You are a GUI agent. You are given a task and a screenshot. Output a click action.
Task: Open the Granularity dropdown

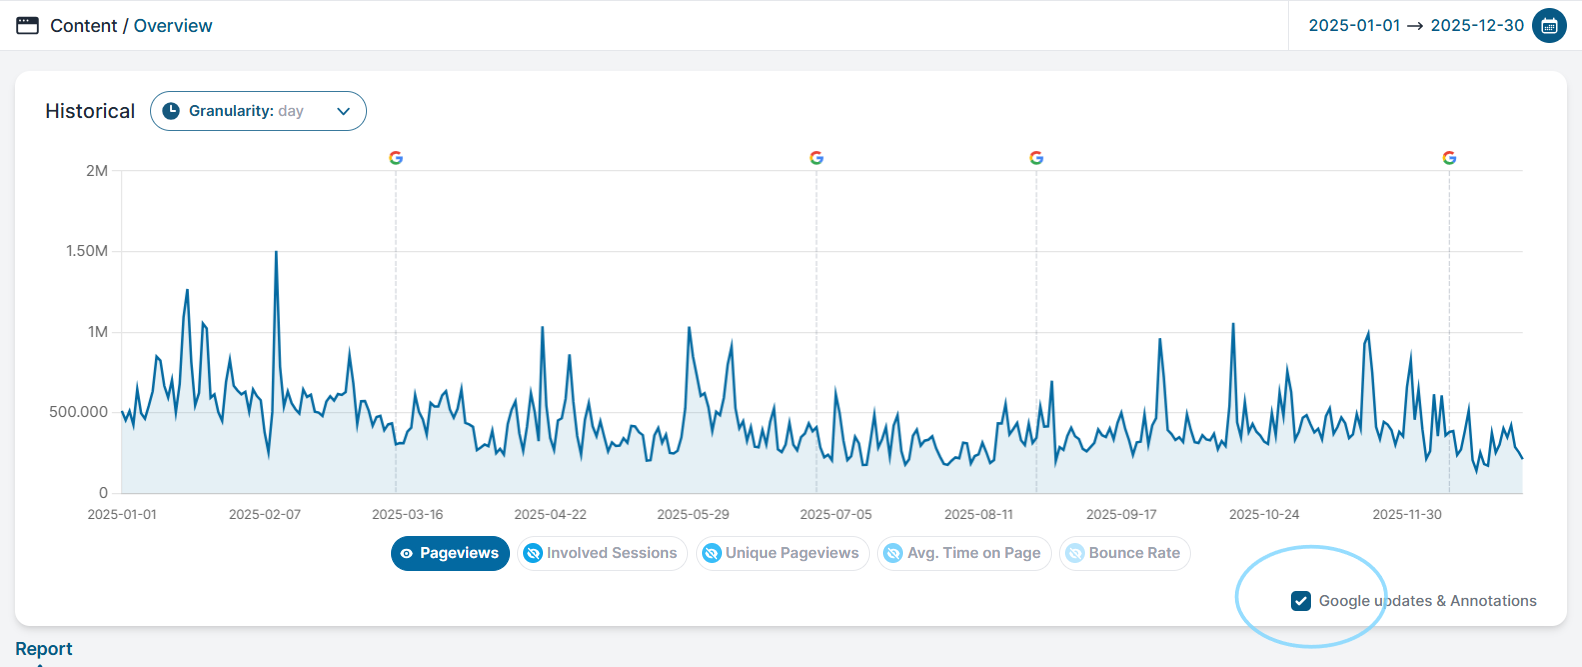[258, 111]
